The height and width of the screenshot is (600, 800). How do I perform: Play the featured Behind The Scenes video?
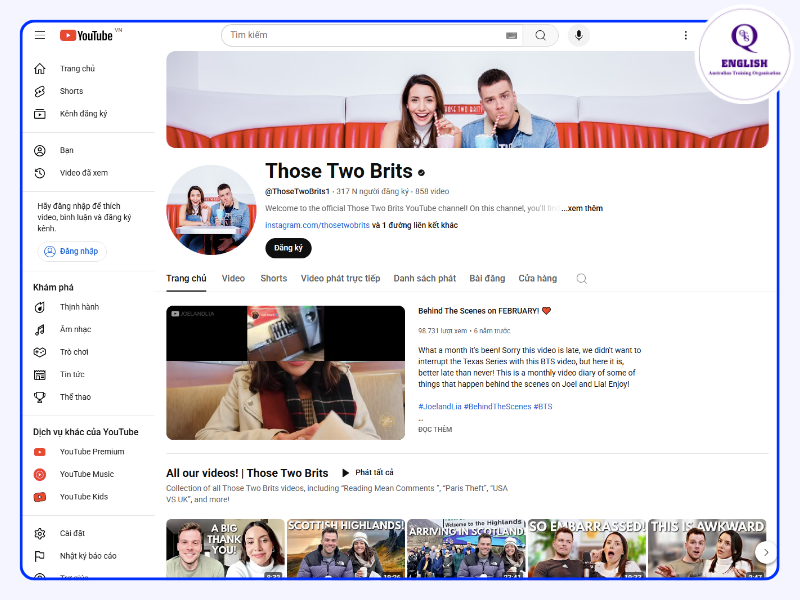pos(286,373)
